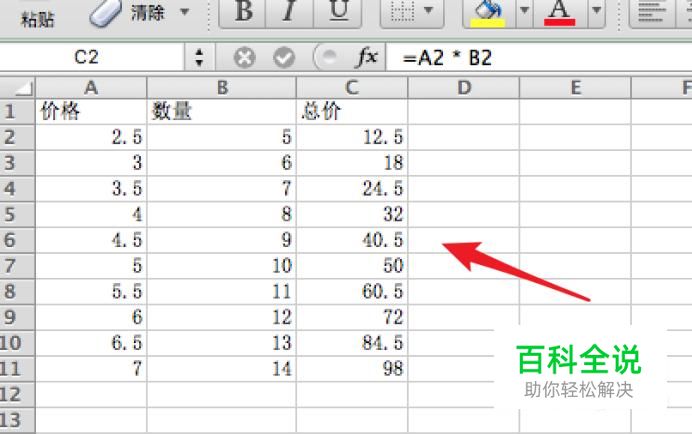Select column B header
The width and height of the screenshot is (692, 434).
pos(222,87)
